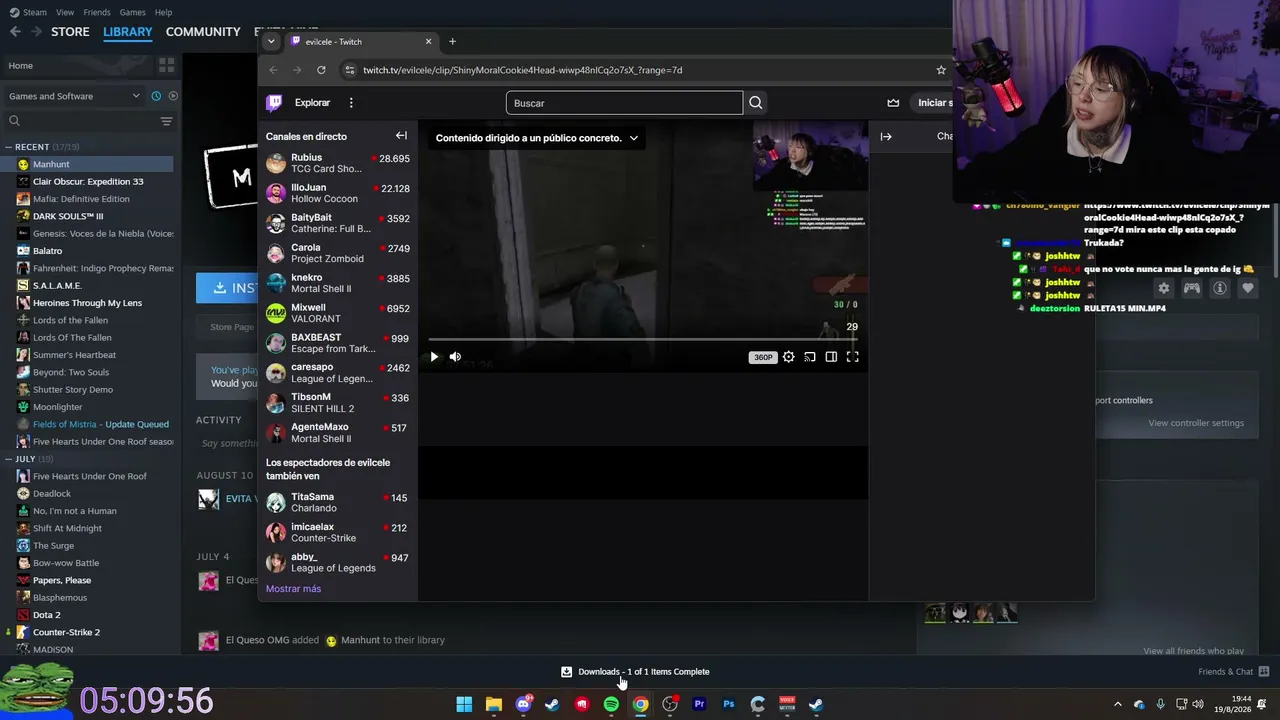Mute the Twitch clip audio
The image size is (1280, 720).
[x=455, y=357]
